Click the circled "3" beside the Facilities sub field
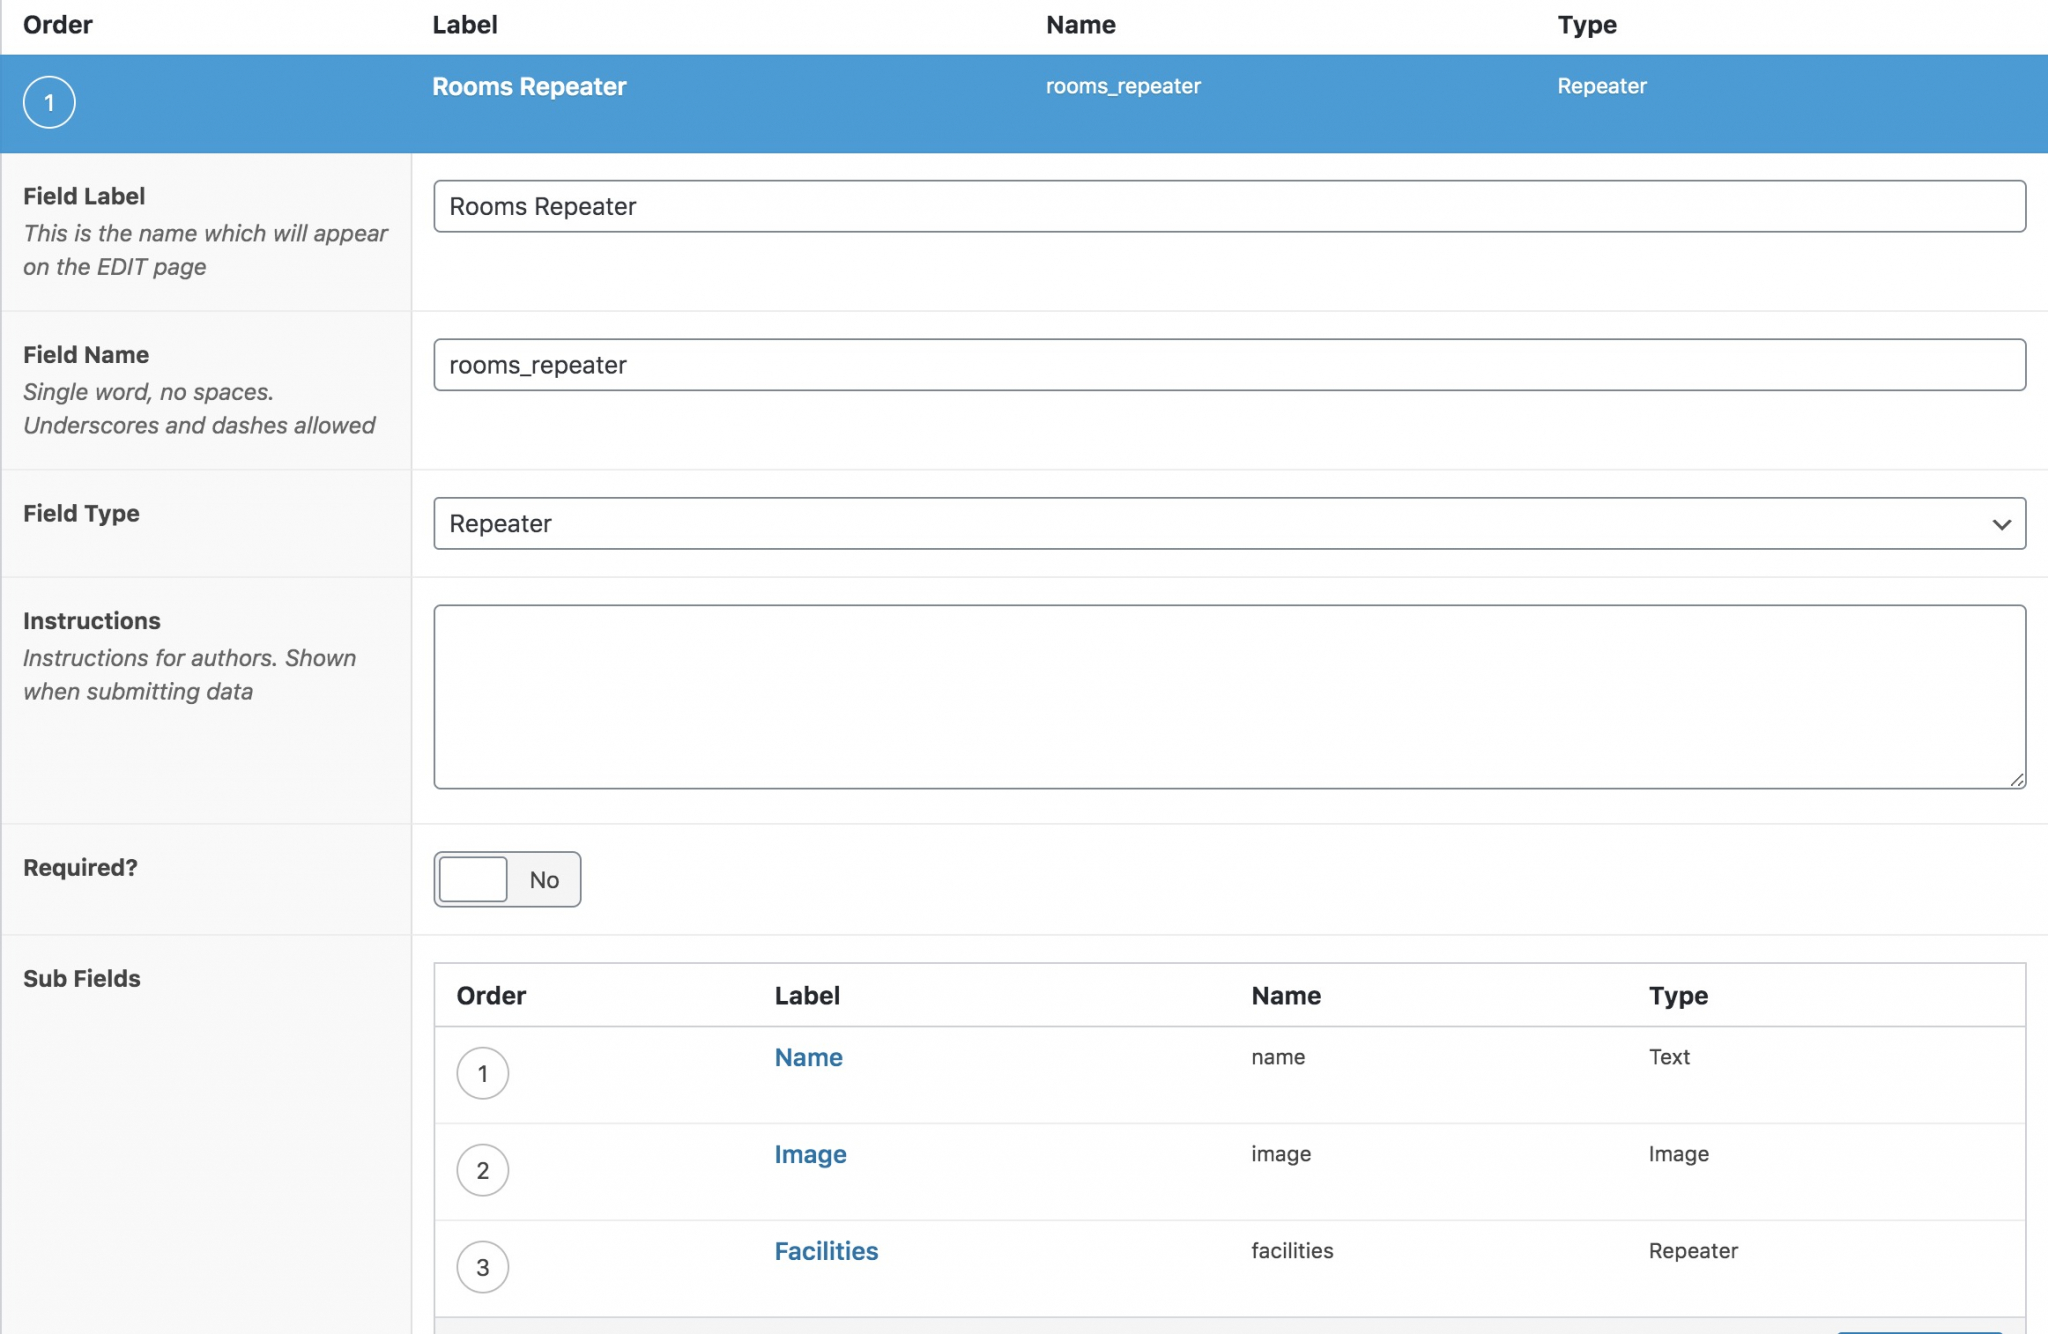The image size is (2048, 1334). (483, 1265)
